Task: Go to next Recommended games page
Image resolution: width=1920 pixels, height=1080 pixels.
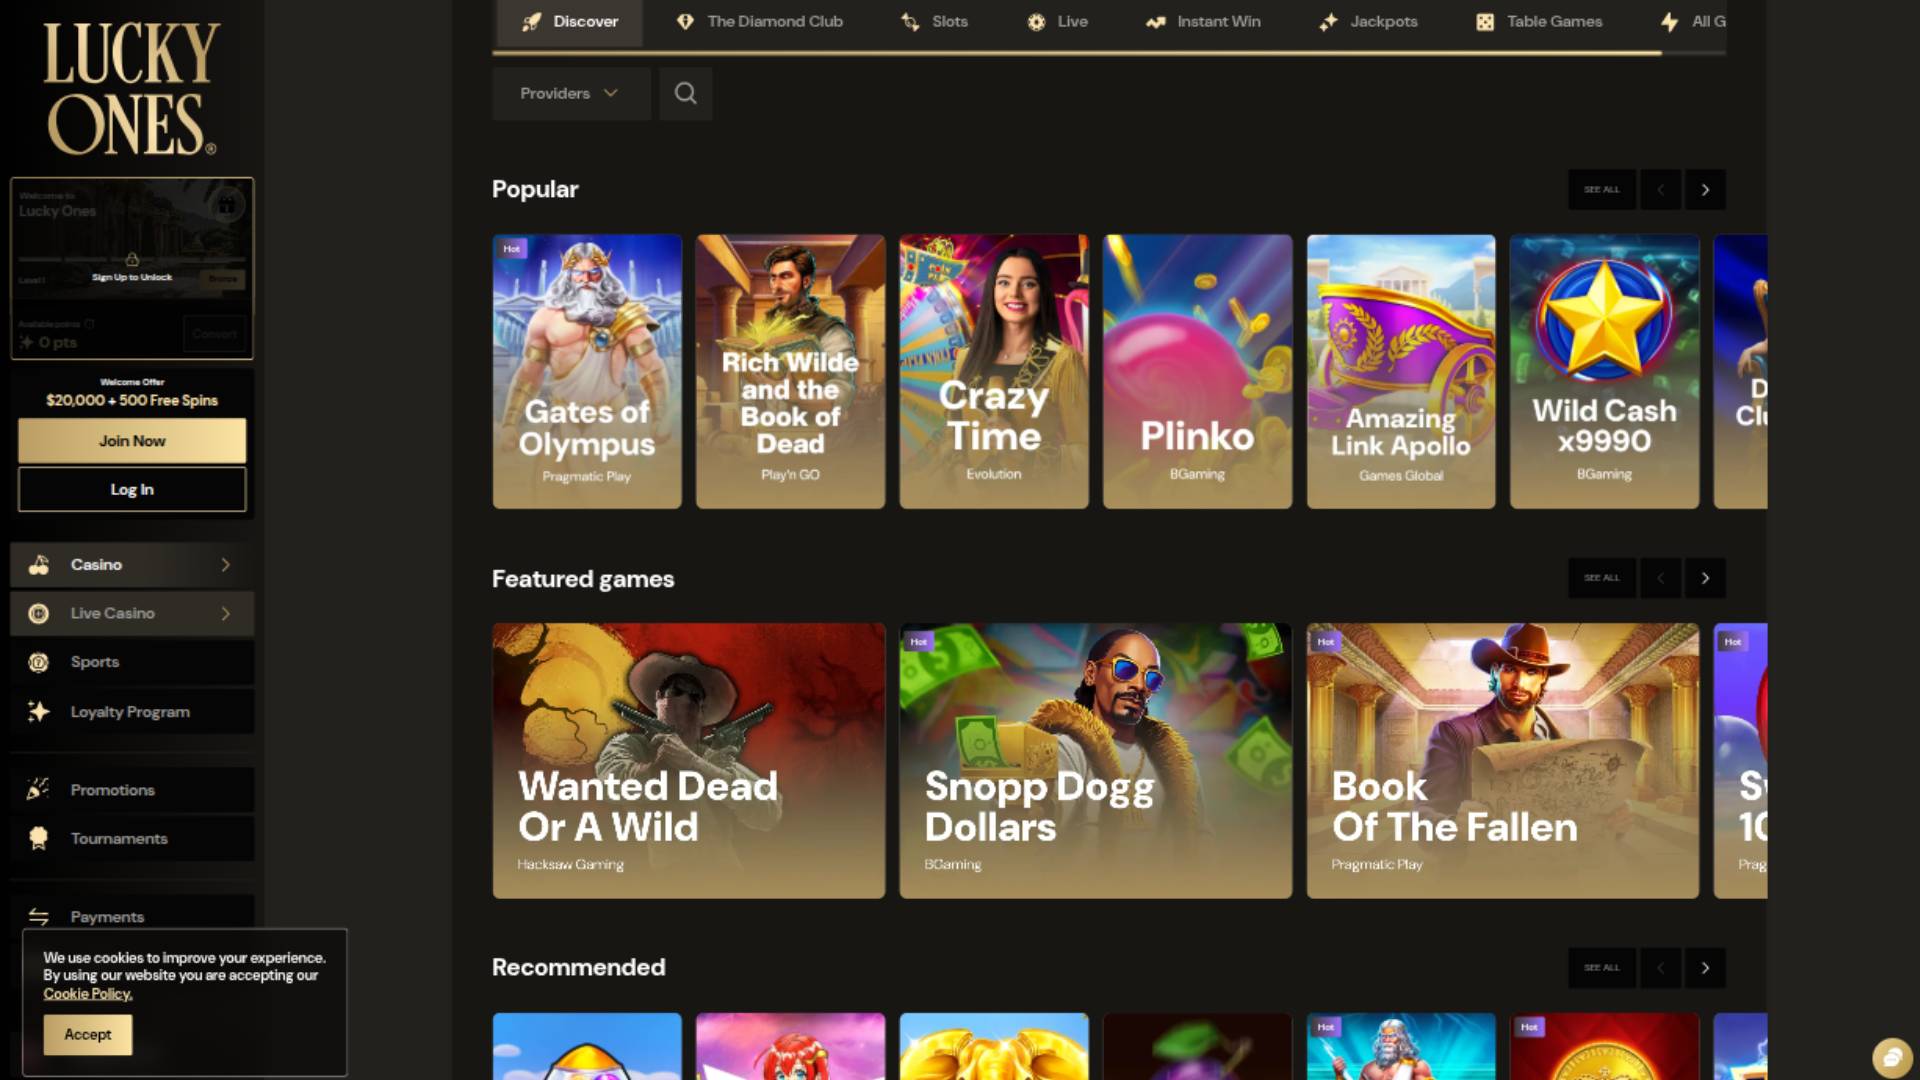Action: point(1705,967)
